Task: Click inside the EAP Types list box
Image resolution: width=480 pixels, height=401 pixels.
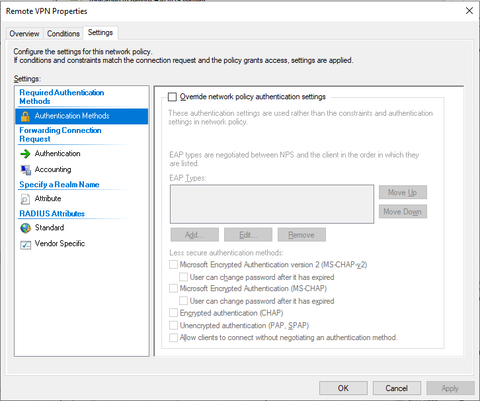Action: [x=272, y=204]
